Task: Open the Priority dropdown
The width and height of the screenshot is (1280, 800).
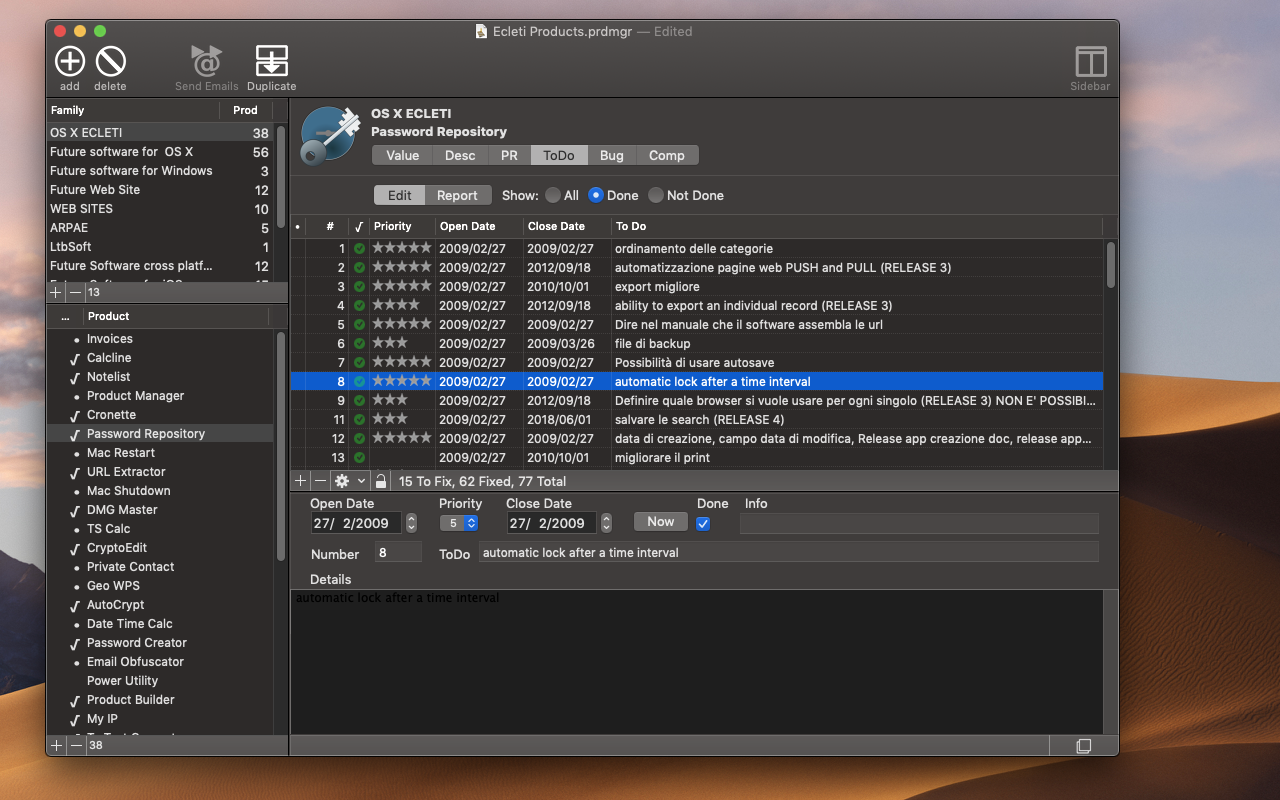Action: [459, 523]
